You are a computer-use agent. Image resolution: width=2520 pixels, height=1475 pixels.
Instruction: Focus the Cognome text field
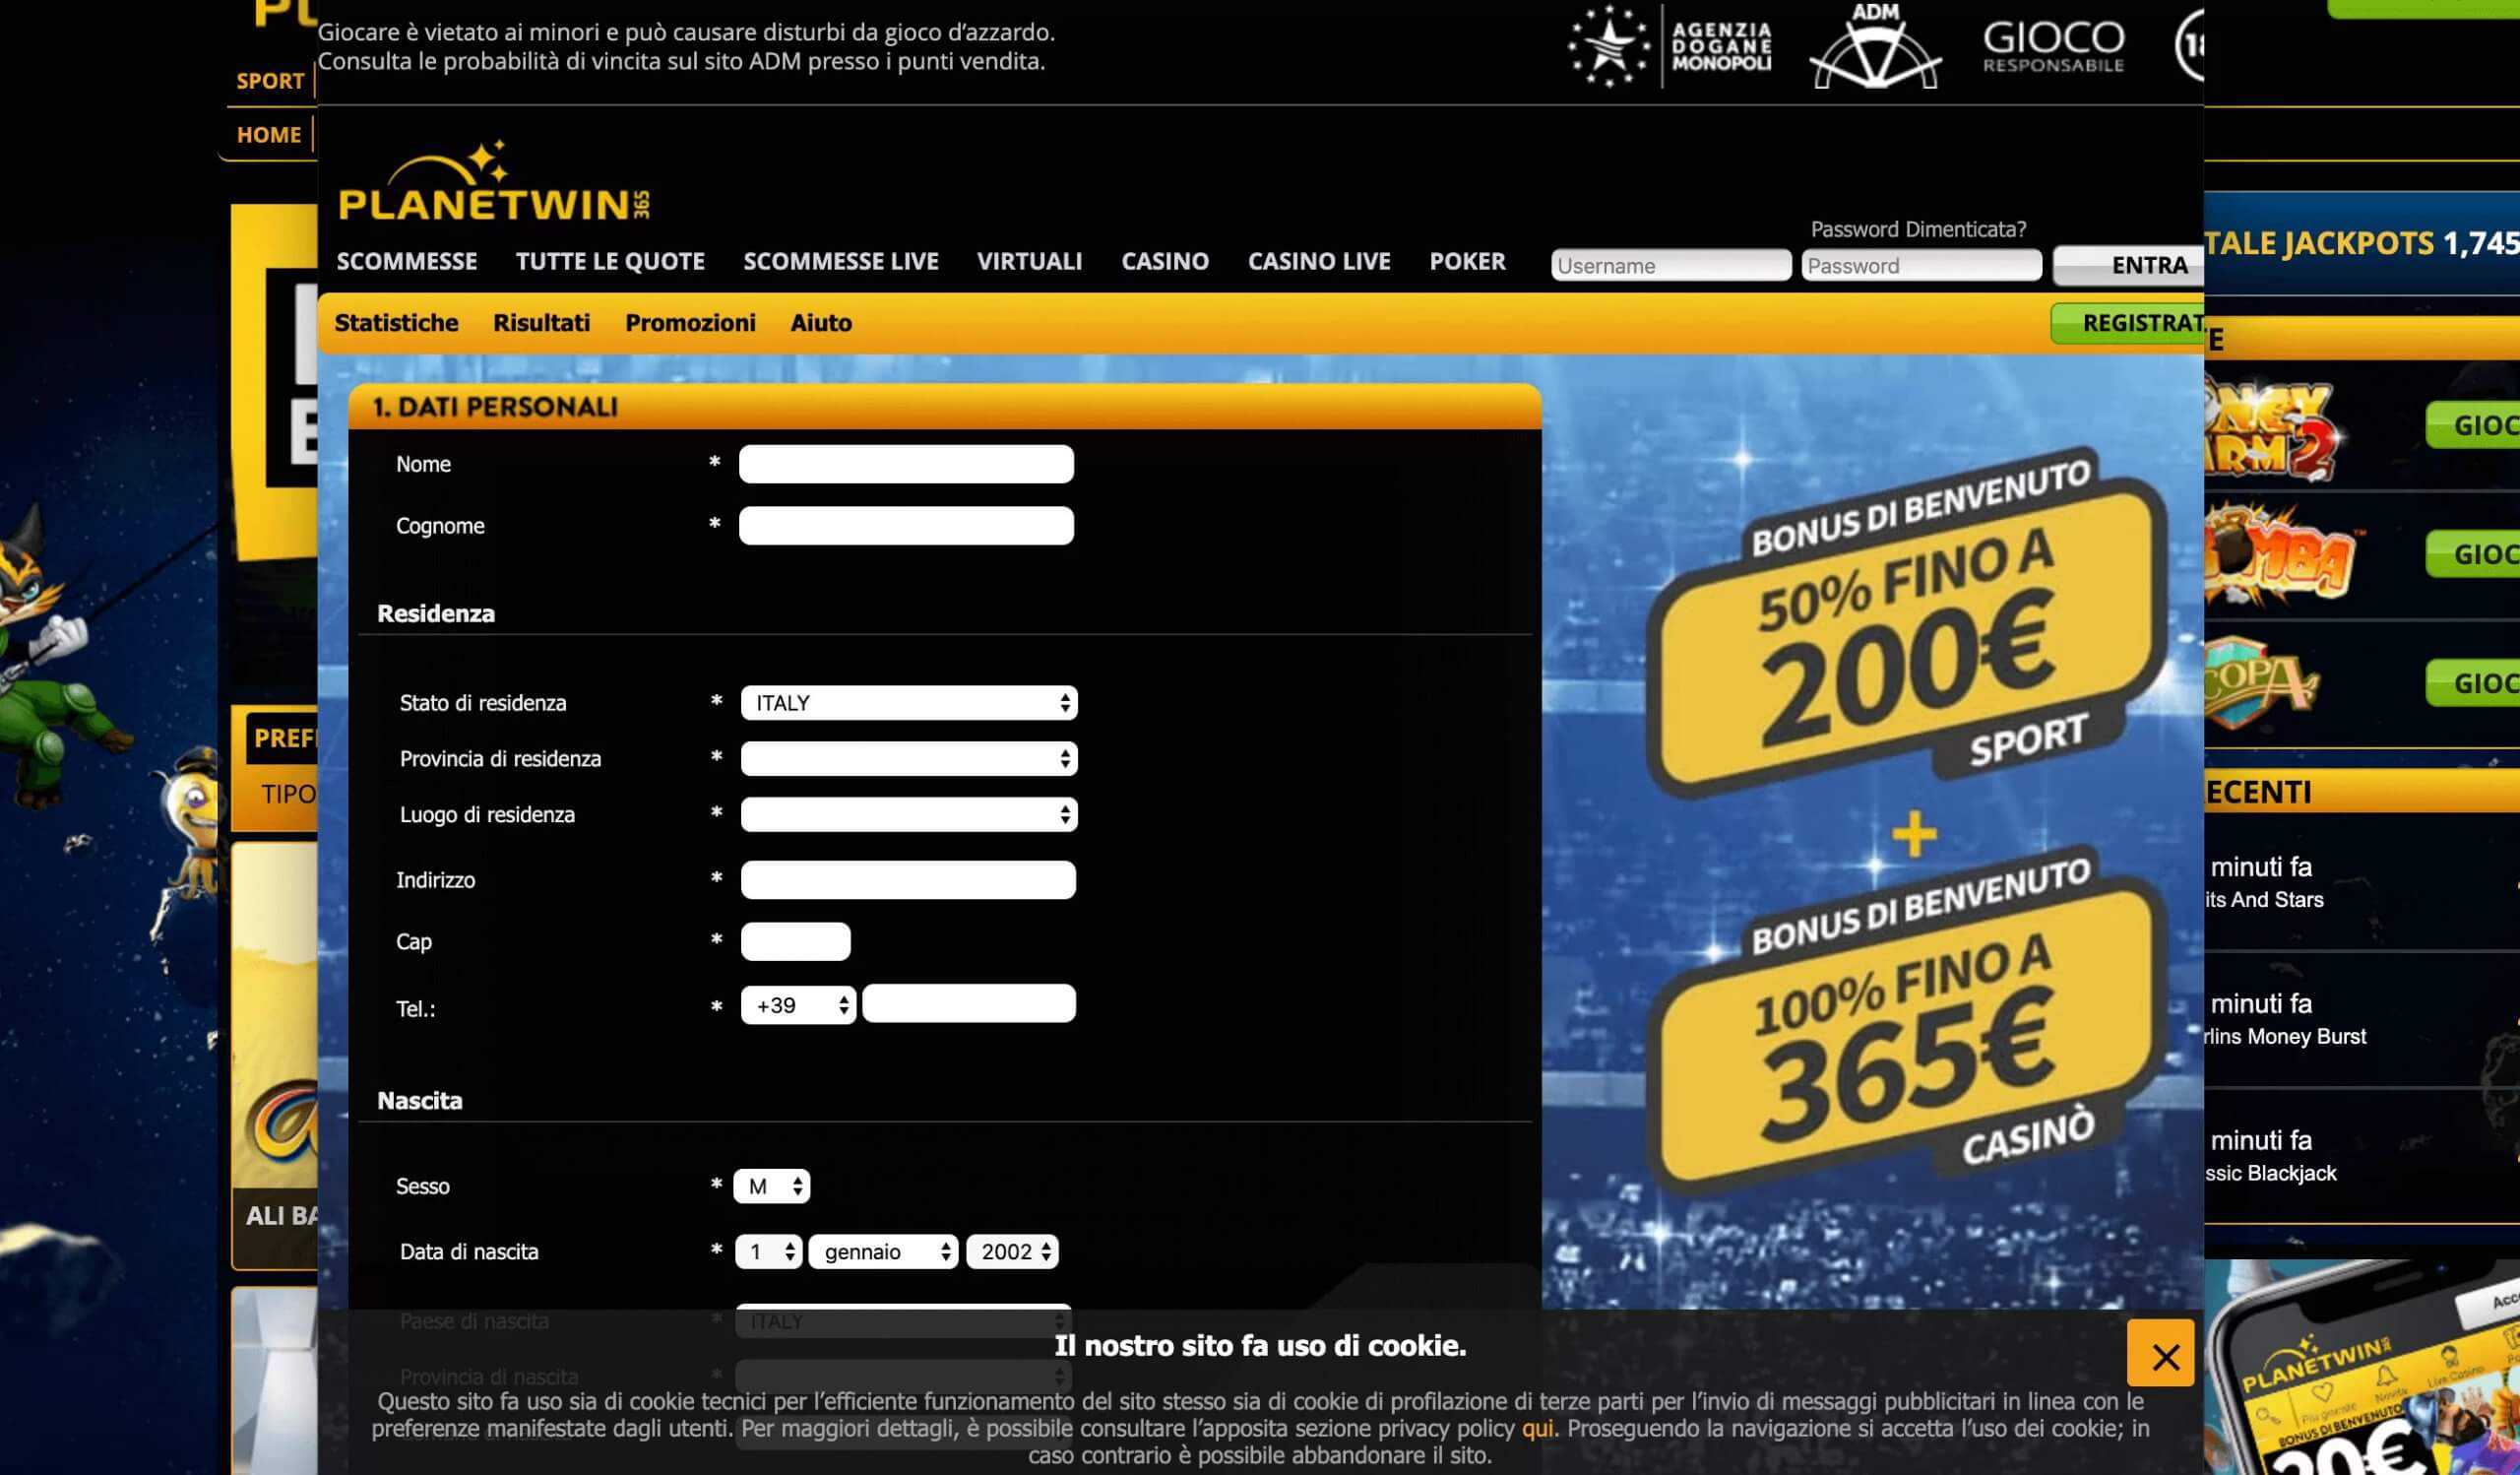[906, 526]
